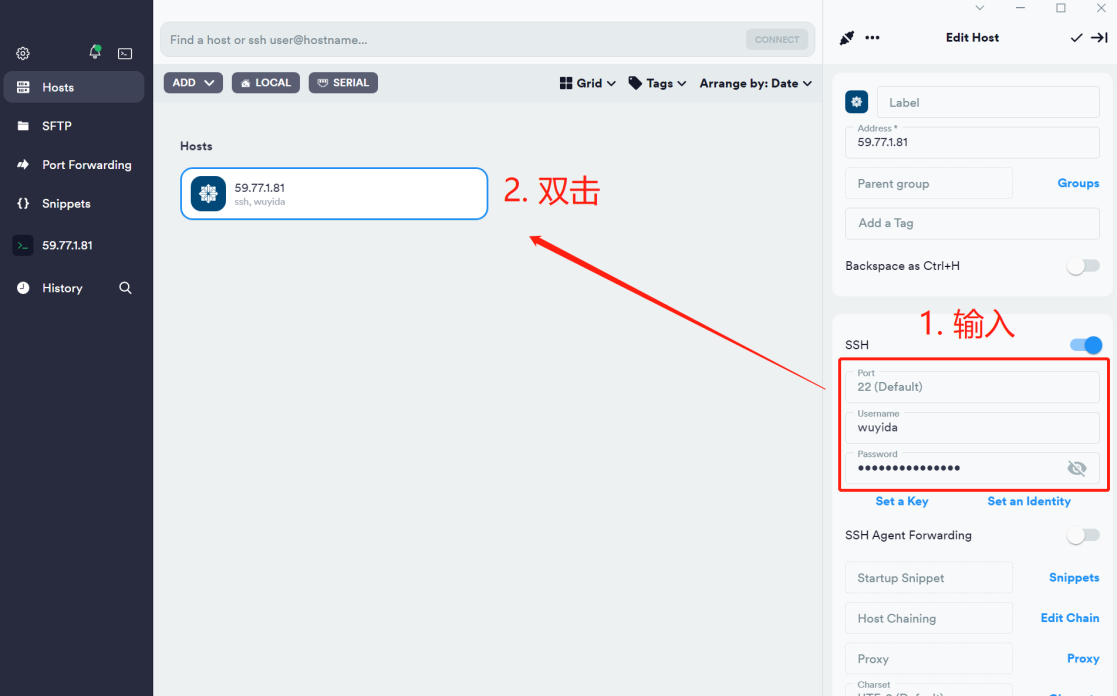Viewport: 1117px width, 696px height.
Task: Toggle the SSH switch off
Action: click(1086, 345)
